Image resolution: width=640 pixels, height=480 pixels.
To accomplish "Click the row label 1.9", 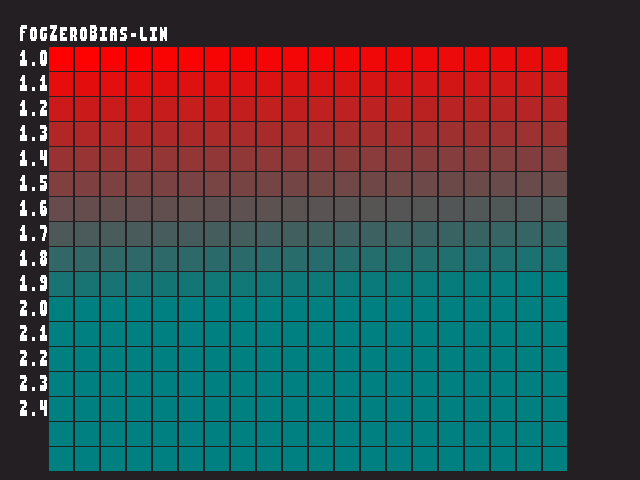I will point(33,284).
